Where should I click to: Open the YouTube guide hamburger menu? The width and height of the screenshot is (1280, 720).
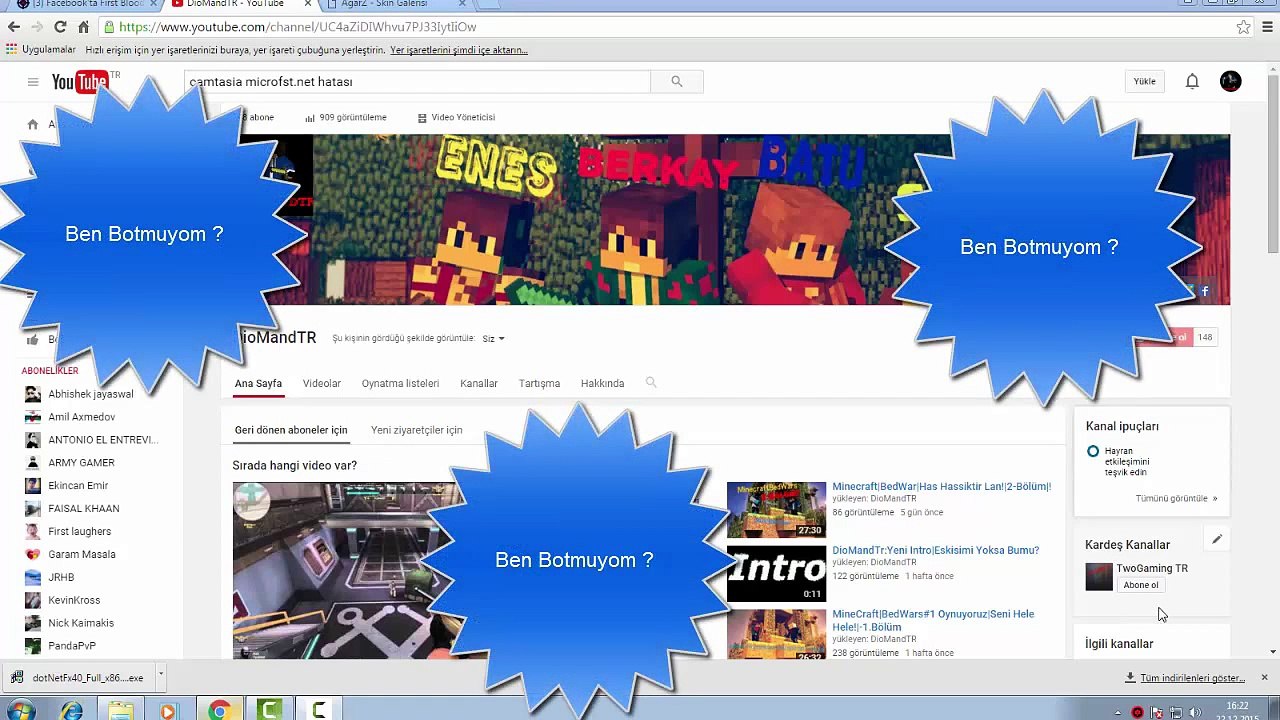coord(33,82)
